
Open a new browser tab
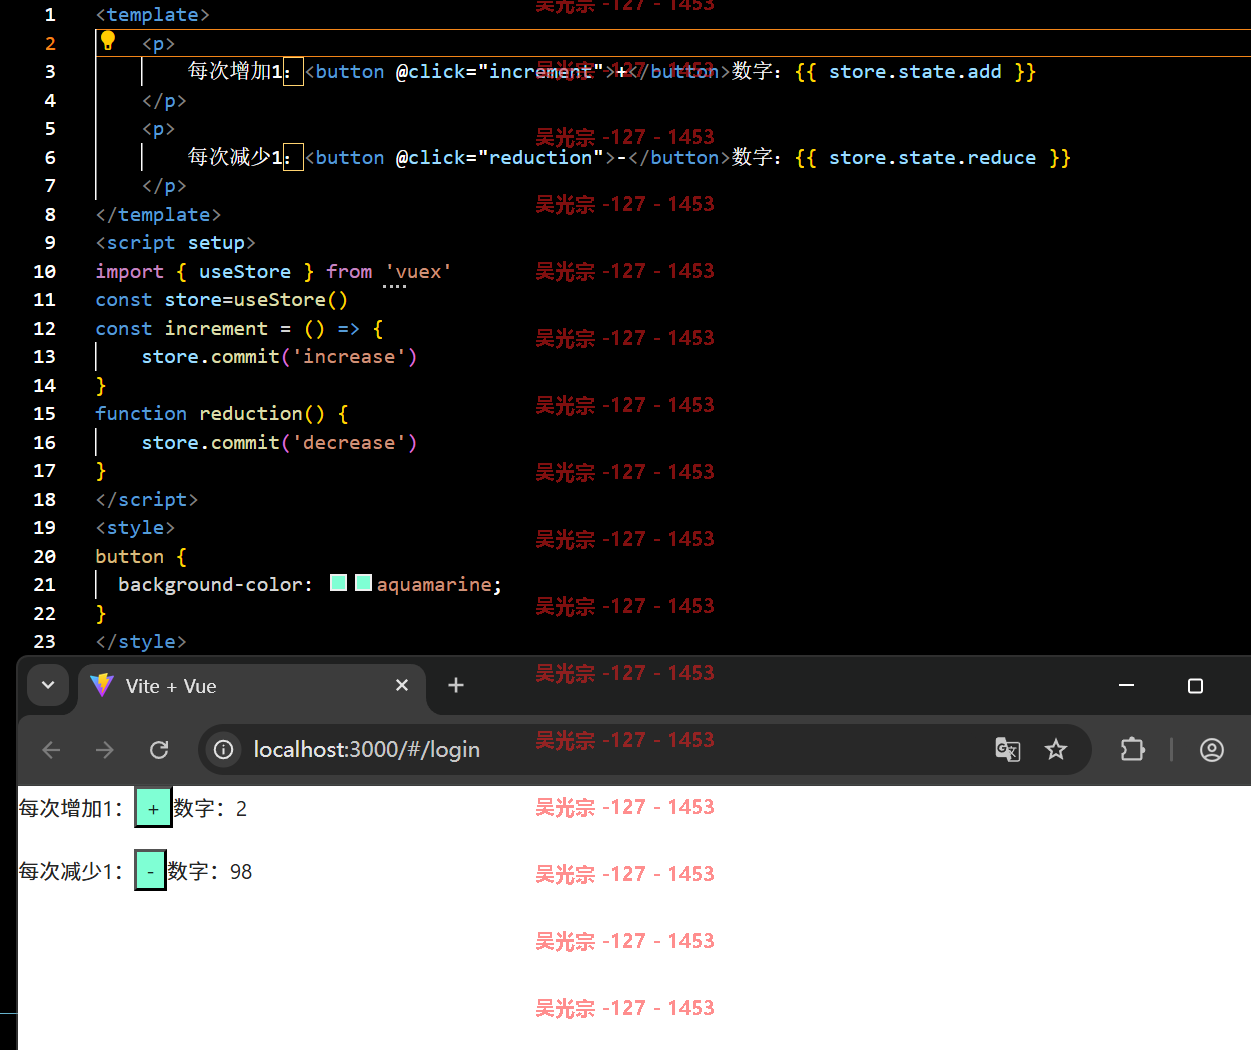pos(456,685)
